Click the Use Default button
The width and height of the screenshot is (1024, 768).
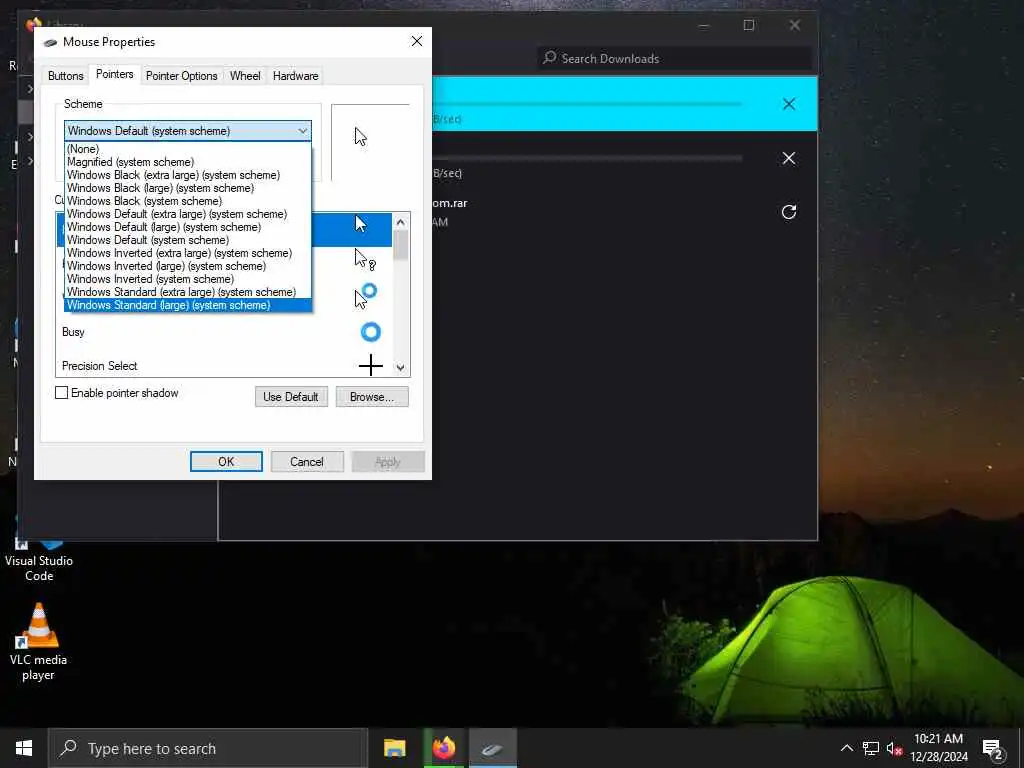point(291,396)
